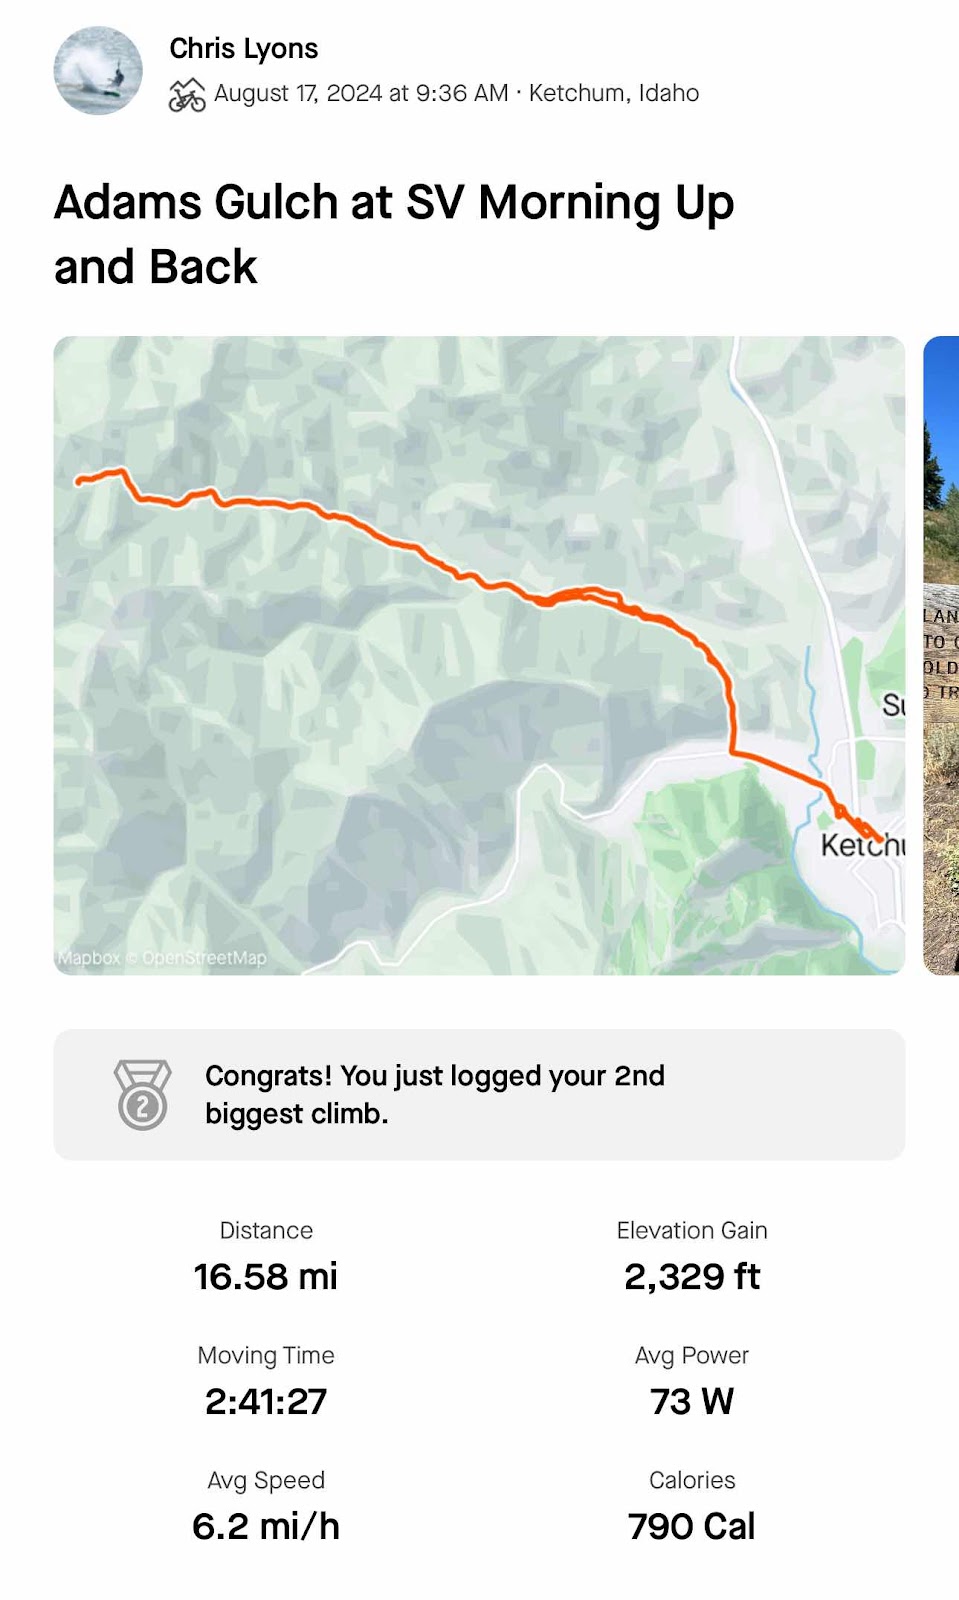
Task: Open the trail sign photo thumbnail
Action: coord(941,655)
